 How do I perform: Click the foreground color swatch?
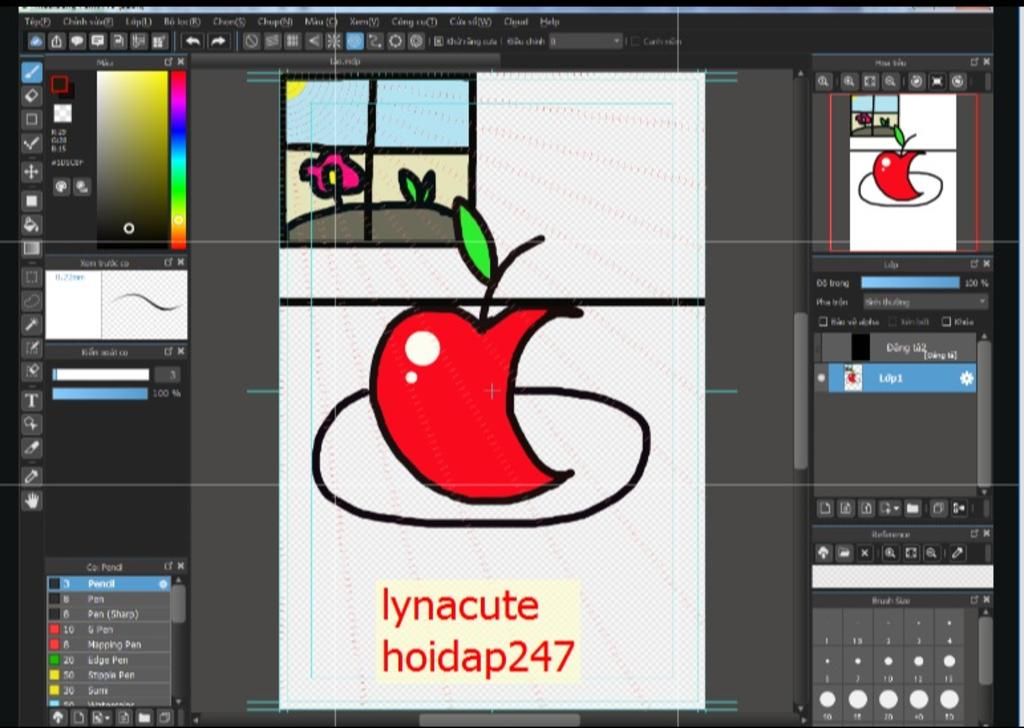pyautogui.click(x=59, y=84)
